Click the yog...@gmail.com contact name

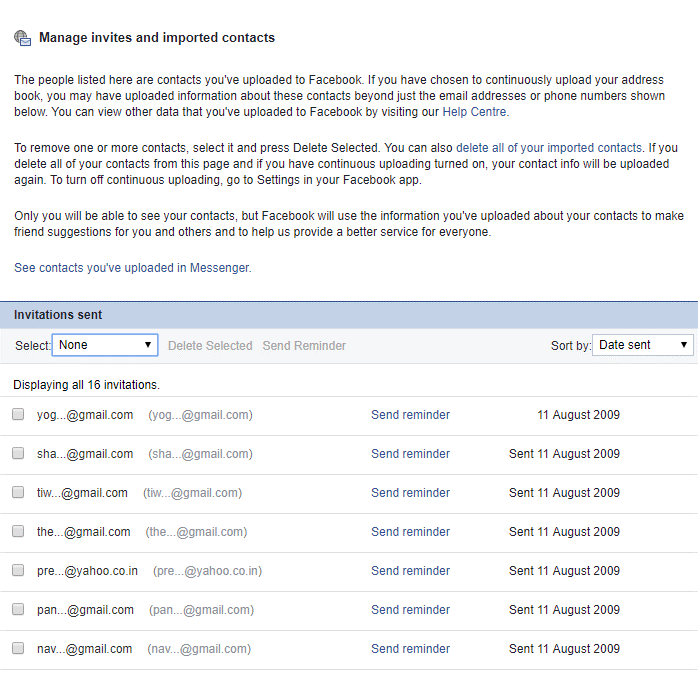pyautogui.click(x=85, y=415)
